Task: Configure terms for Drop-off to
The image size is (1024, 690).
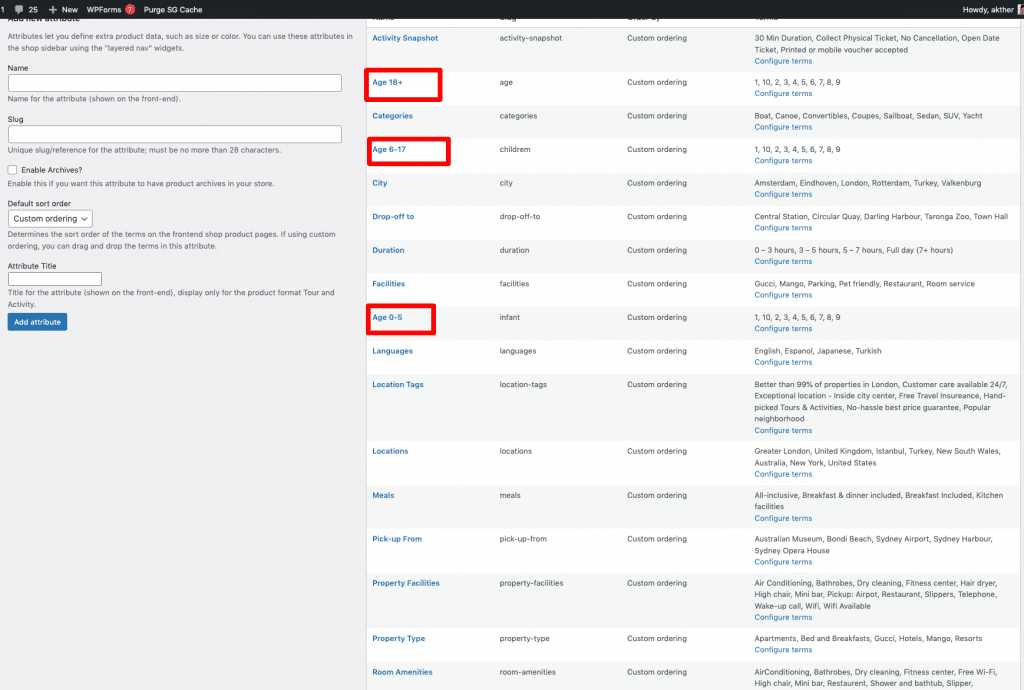Action: pos(783,228)
